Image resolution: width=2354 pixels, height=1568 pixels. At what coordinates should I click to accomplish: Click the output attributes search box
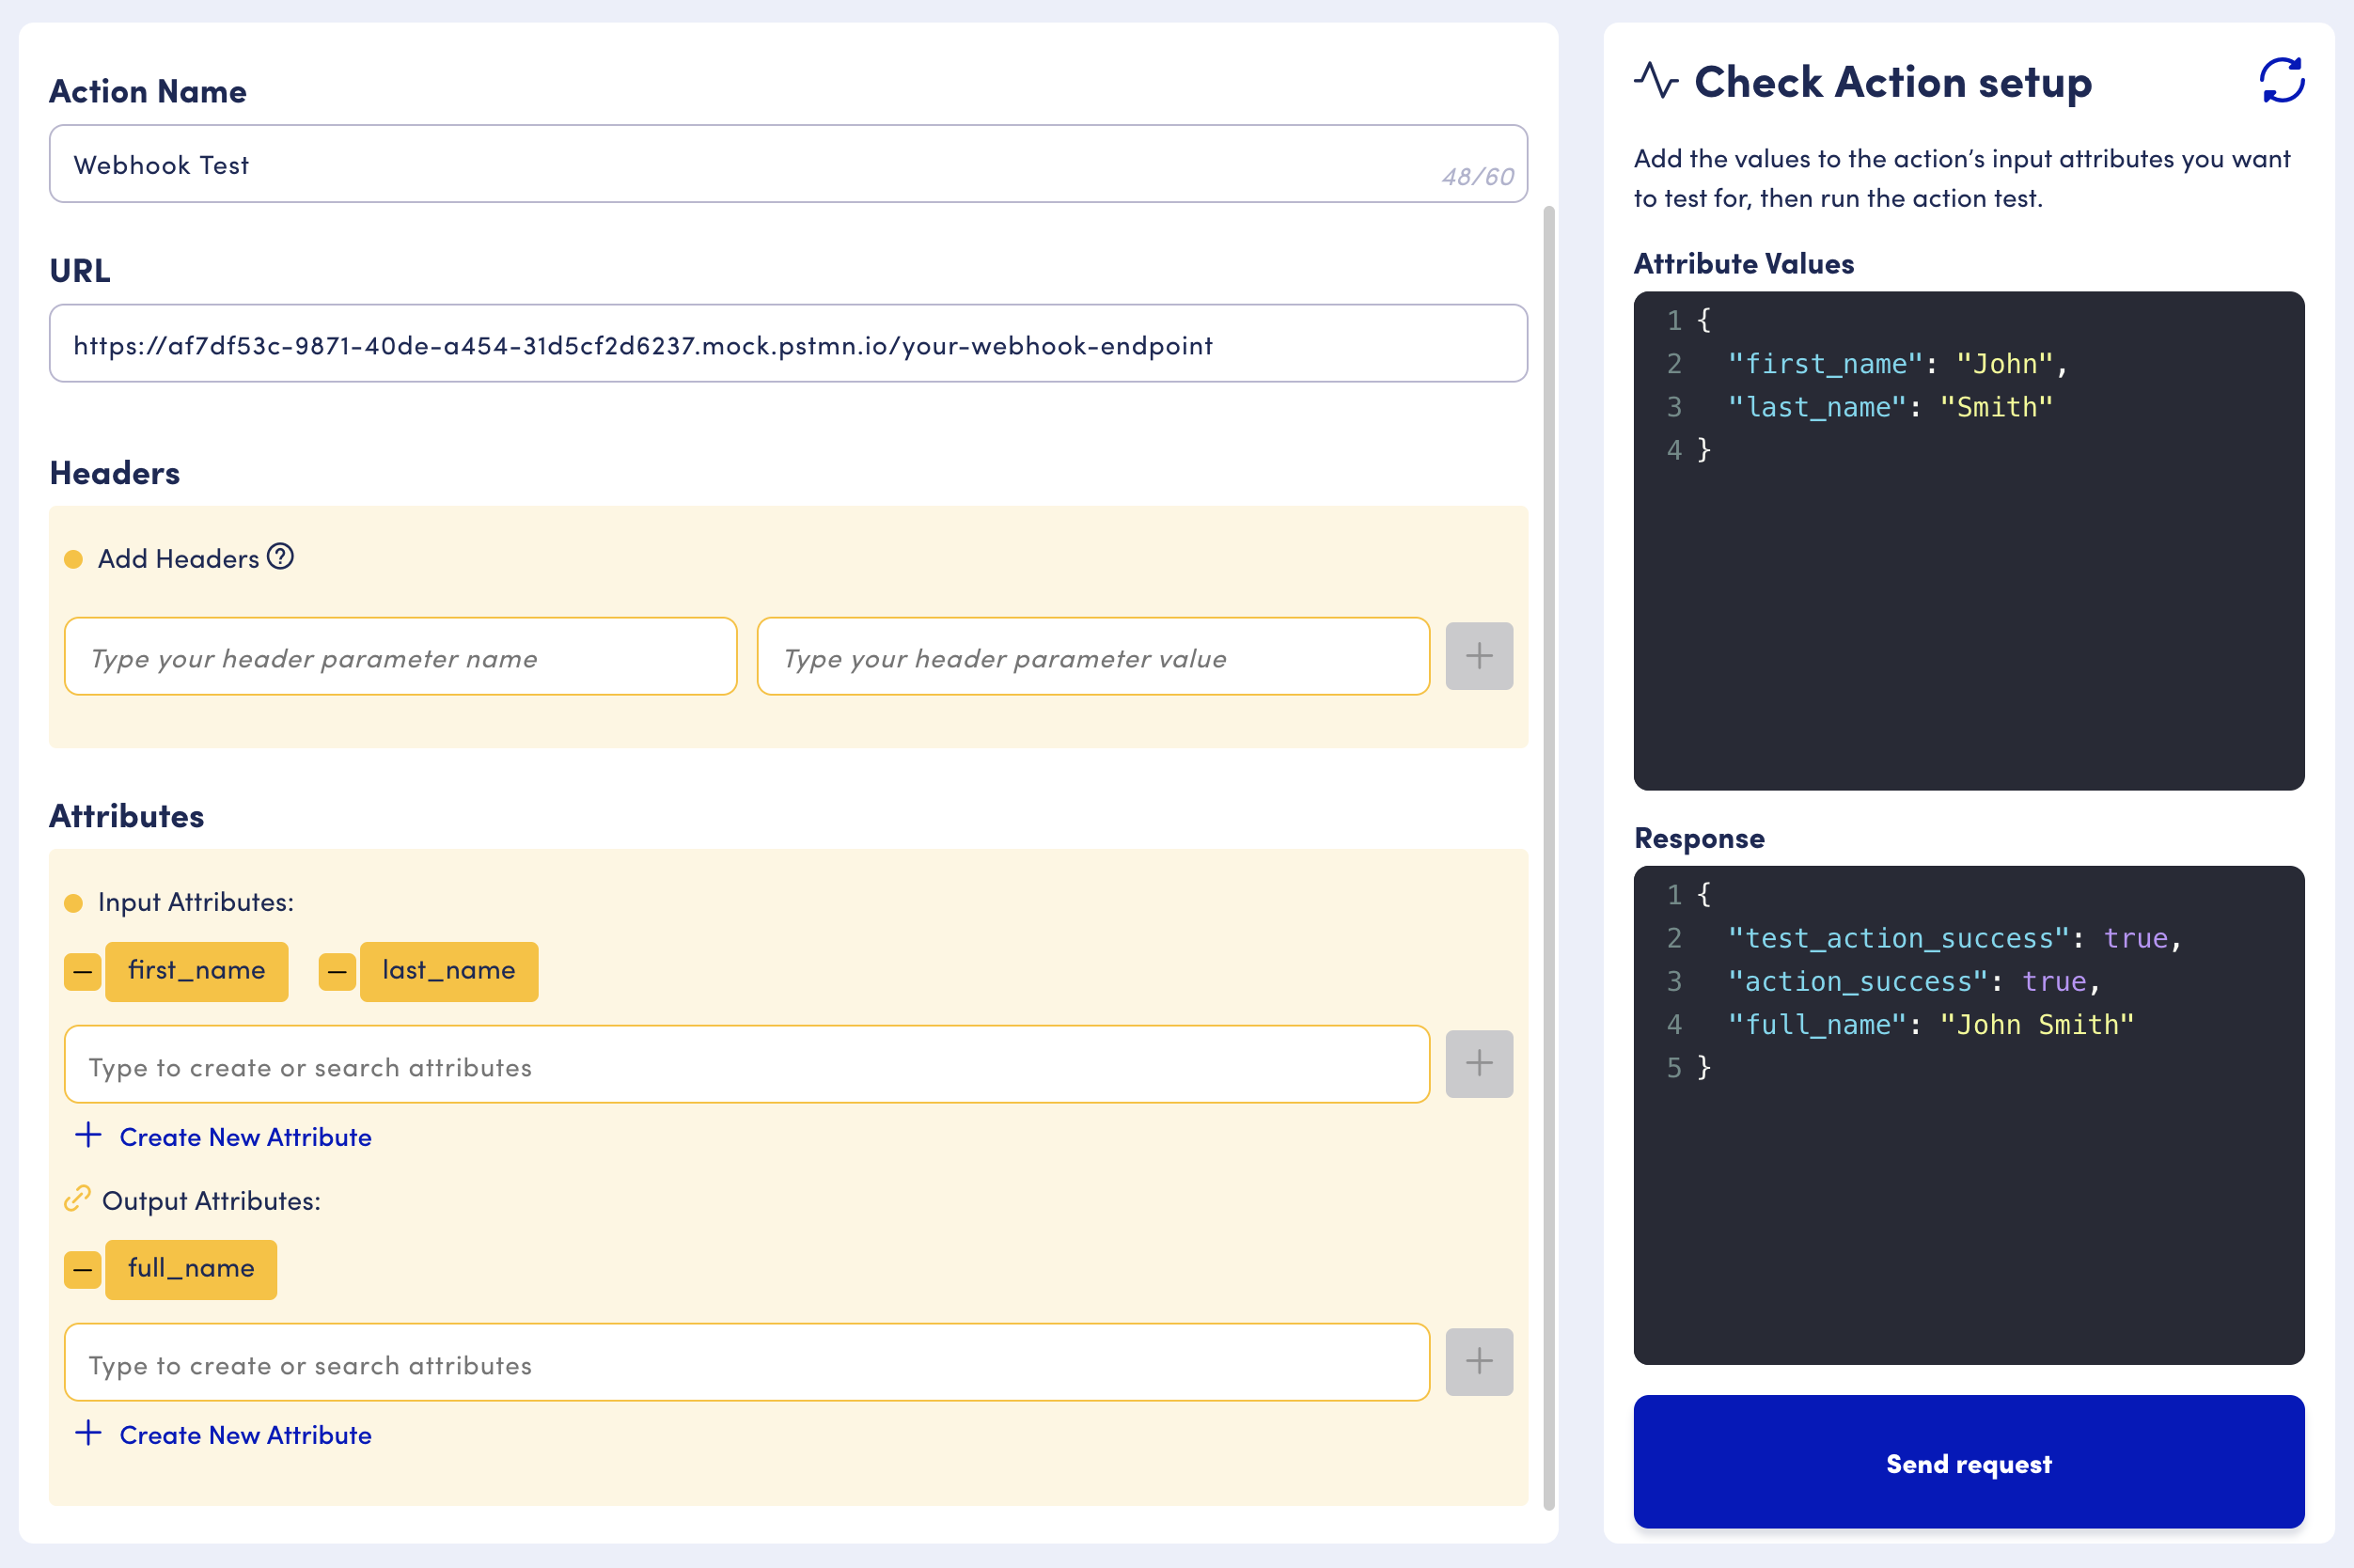[746, 1364]
